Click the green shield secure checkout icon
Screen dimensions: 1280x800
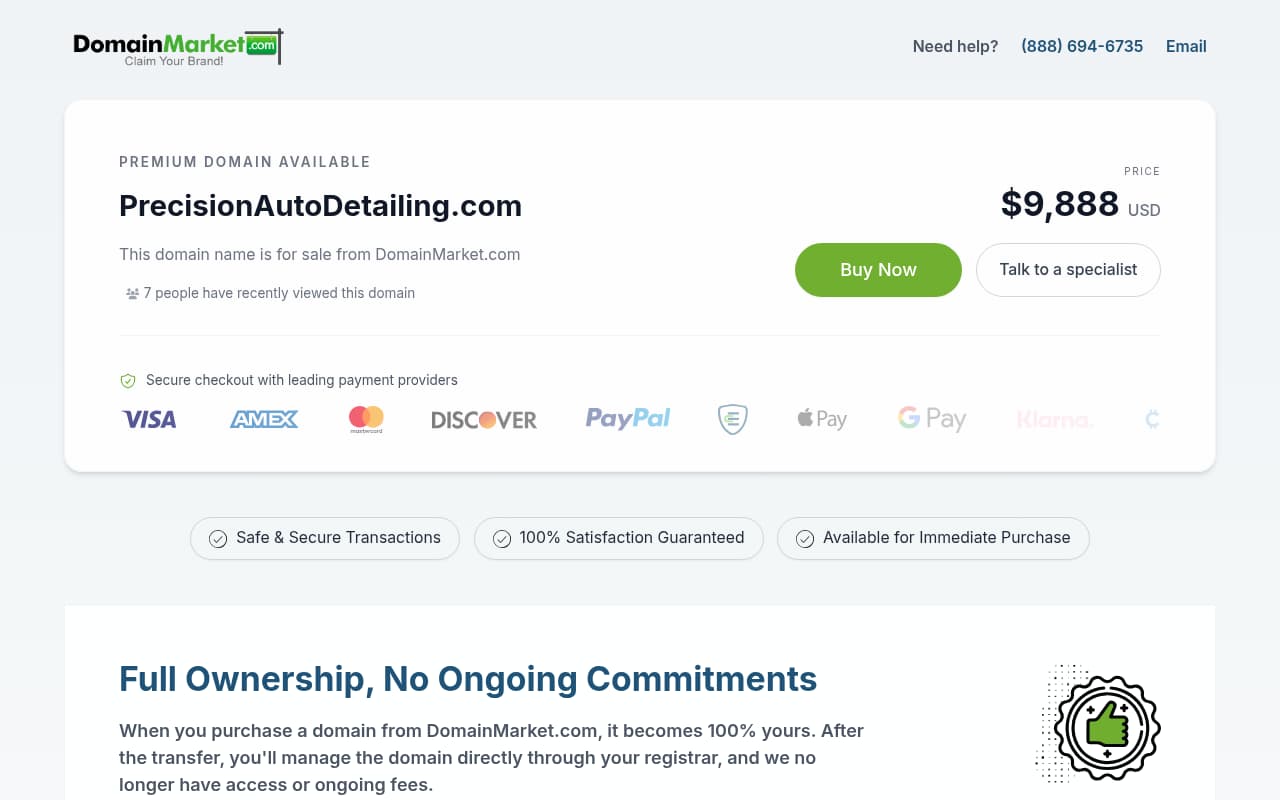point(127,380)
